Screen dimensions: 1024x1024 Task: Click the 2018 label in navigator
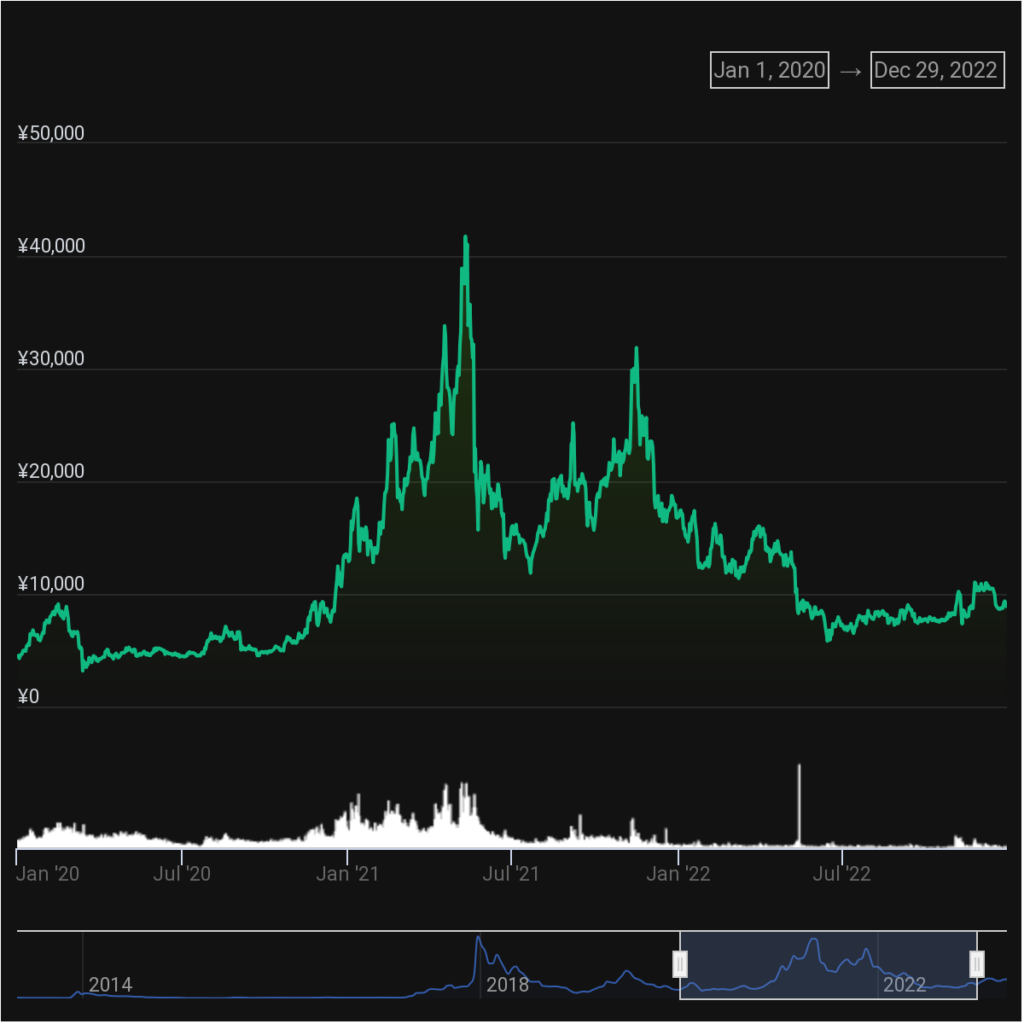pos(507,985)
